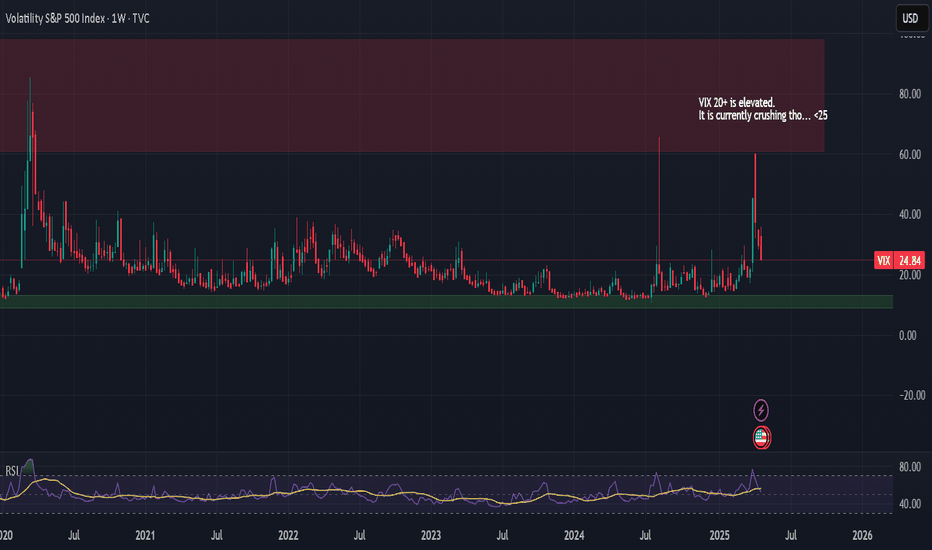The width and height of the screenshot is (932, 550).
Task: Select the red resistance zone rectangle
Action: (412, 96)
